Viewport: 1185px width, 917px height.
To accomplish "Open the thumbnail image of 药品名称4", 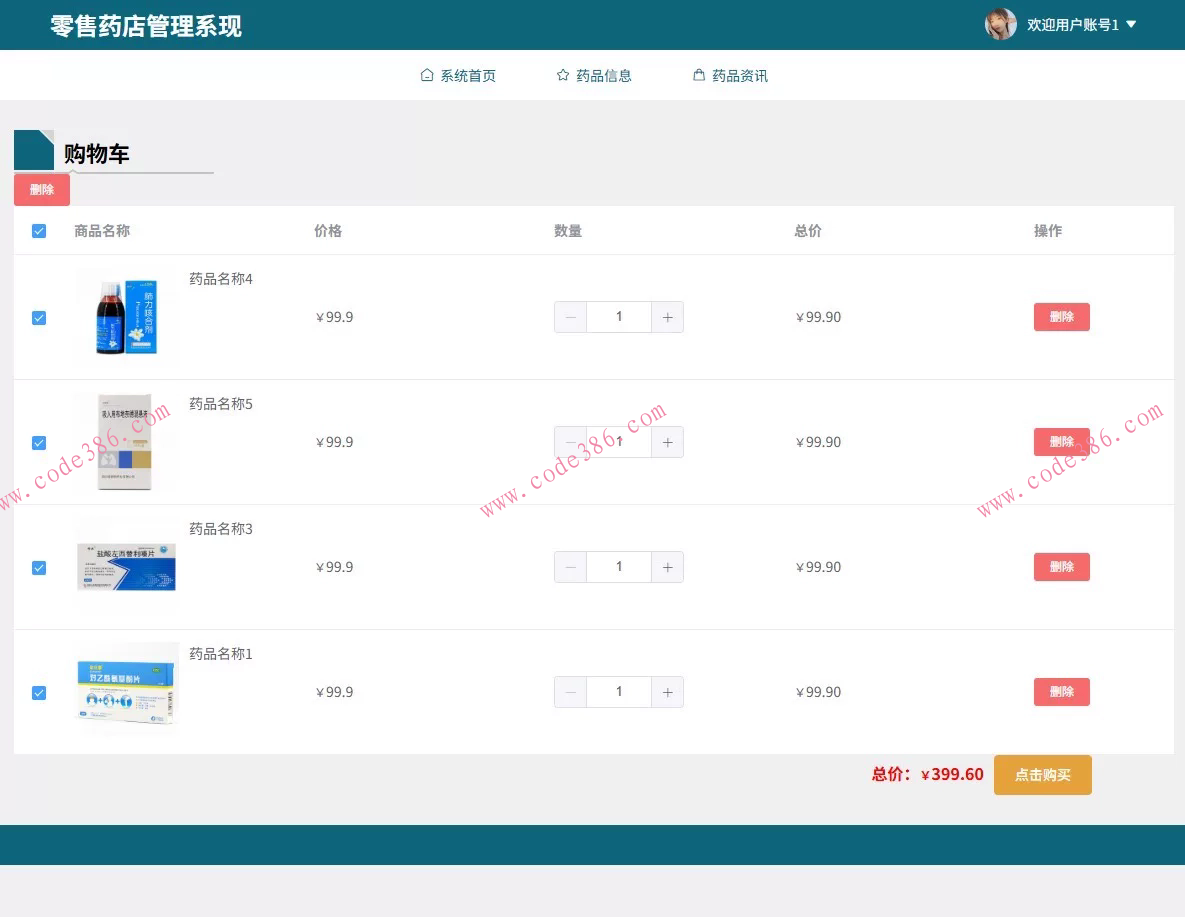I will 126,316.
